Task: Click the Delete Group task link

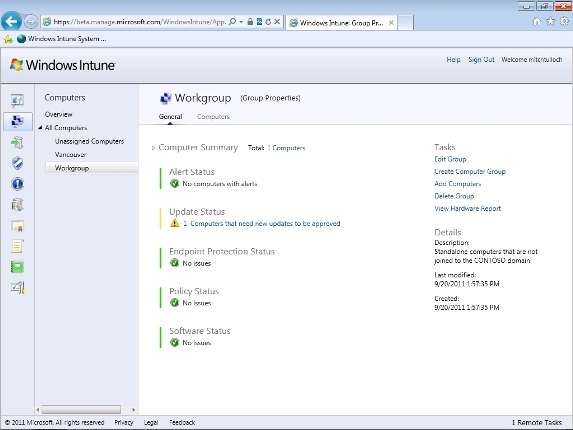Action: 454,196
